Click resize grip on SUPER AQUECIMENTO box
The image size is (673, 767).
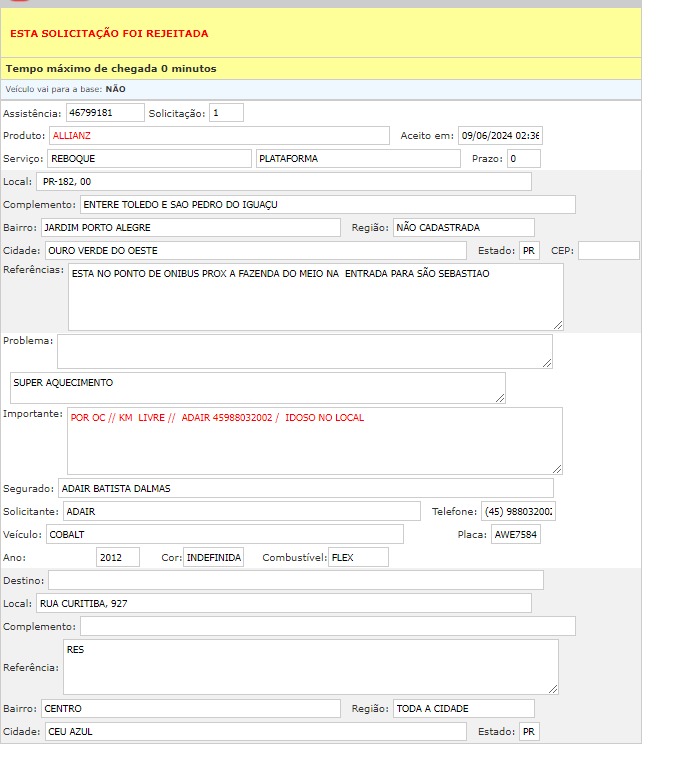(499, 398)
